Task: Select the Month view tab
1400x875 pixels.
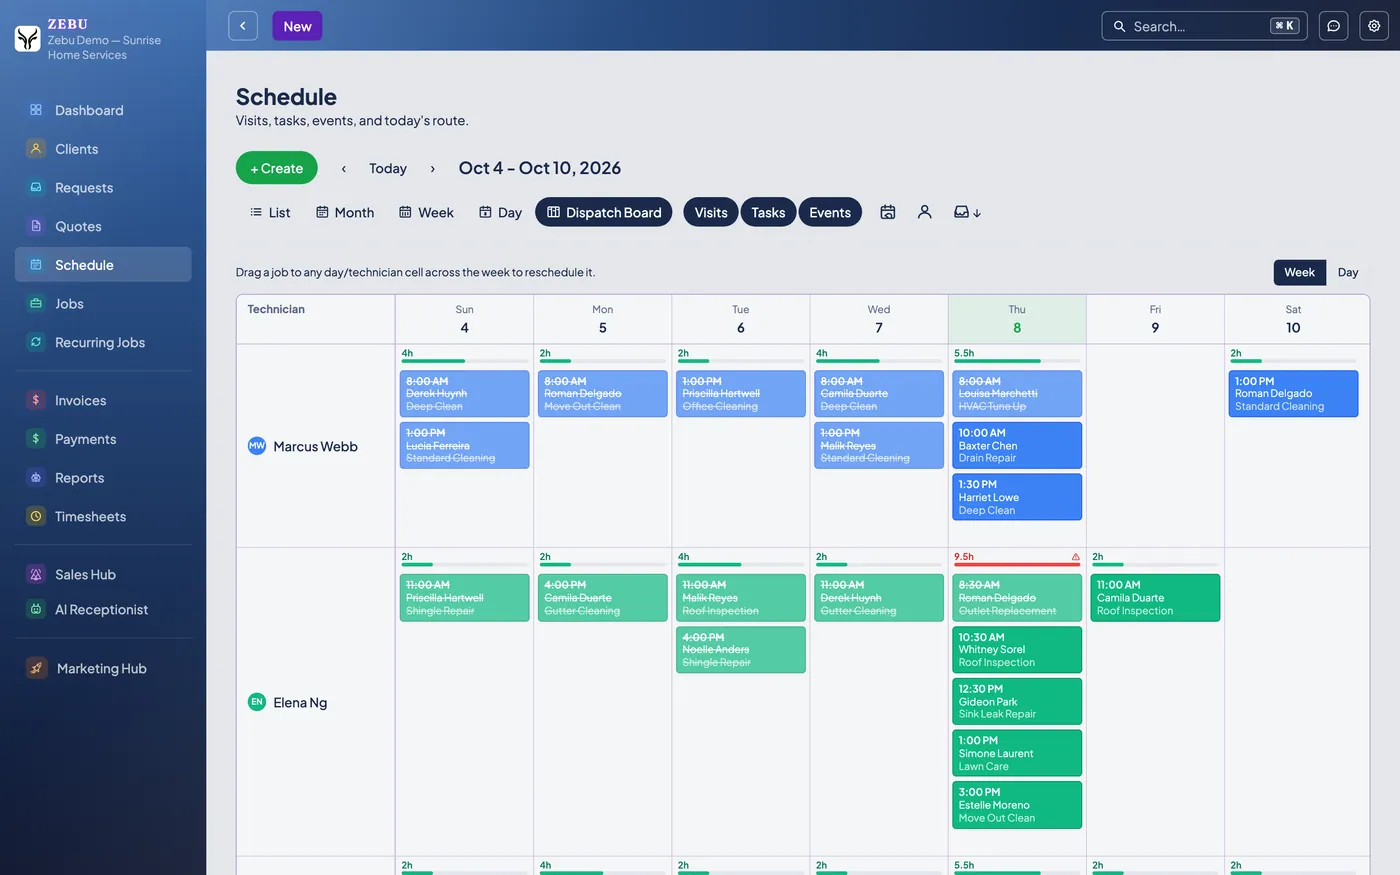Action: [345, 212]
